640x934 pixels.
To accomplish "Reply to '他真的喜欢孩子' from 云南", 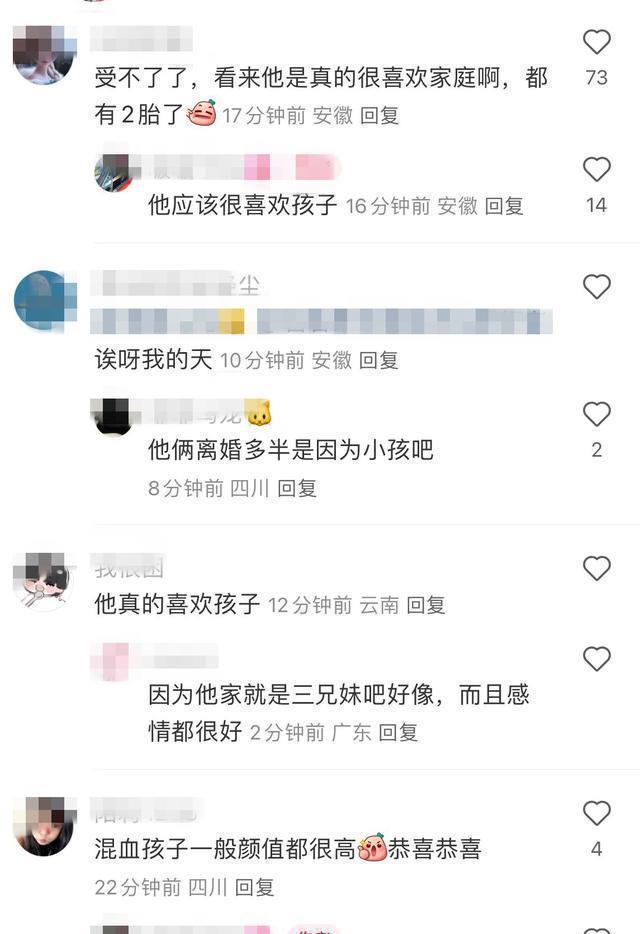I will pyautogui.click(x=425, y=605).
